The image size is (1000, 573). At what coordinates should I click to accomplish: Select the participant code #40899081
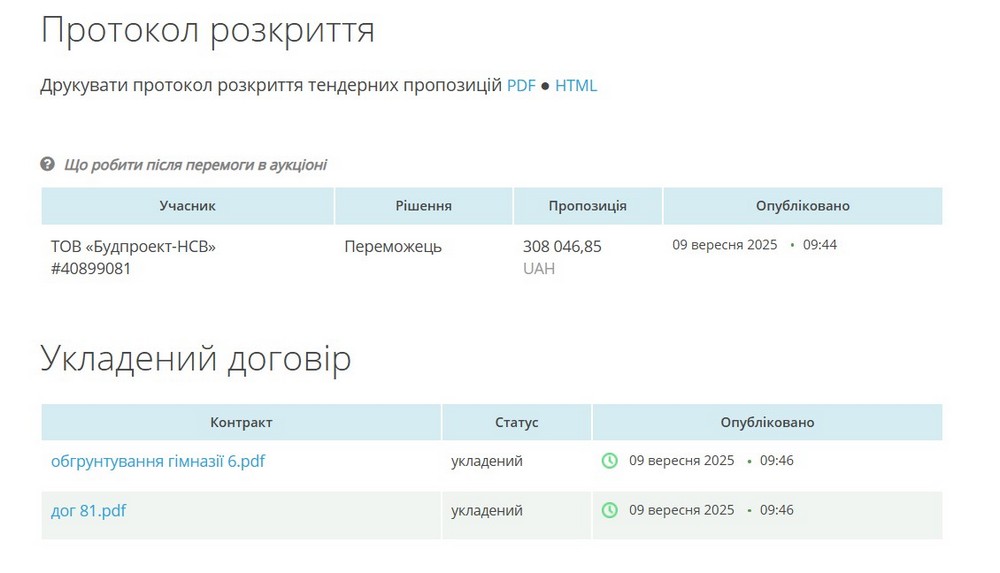(x=91, y=269)
